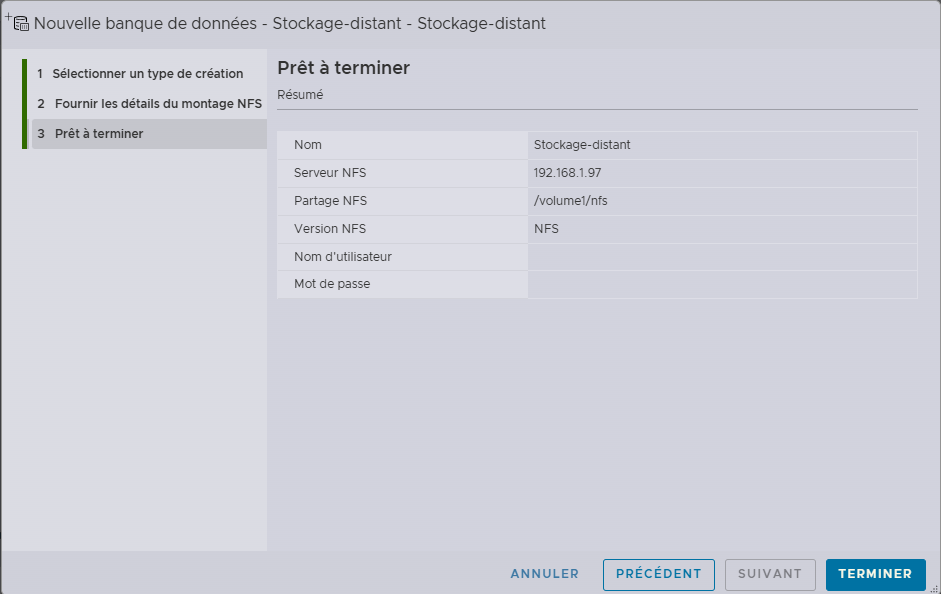Click the Serveur NFS label
Viewport: 941px width, 594px height.
(330, 173)
